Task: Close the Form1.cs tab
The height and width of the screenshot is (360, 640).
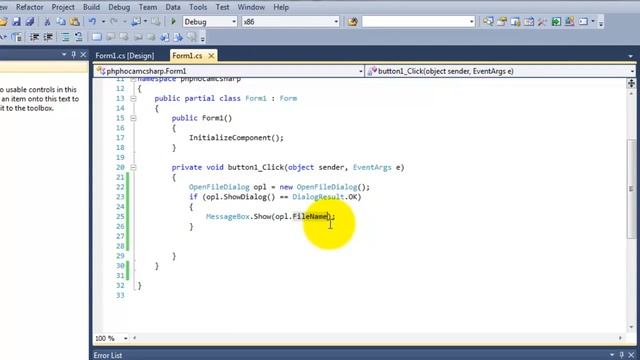Action: click(x=211, y=56)
